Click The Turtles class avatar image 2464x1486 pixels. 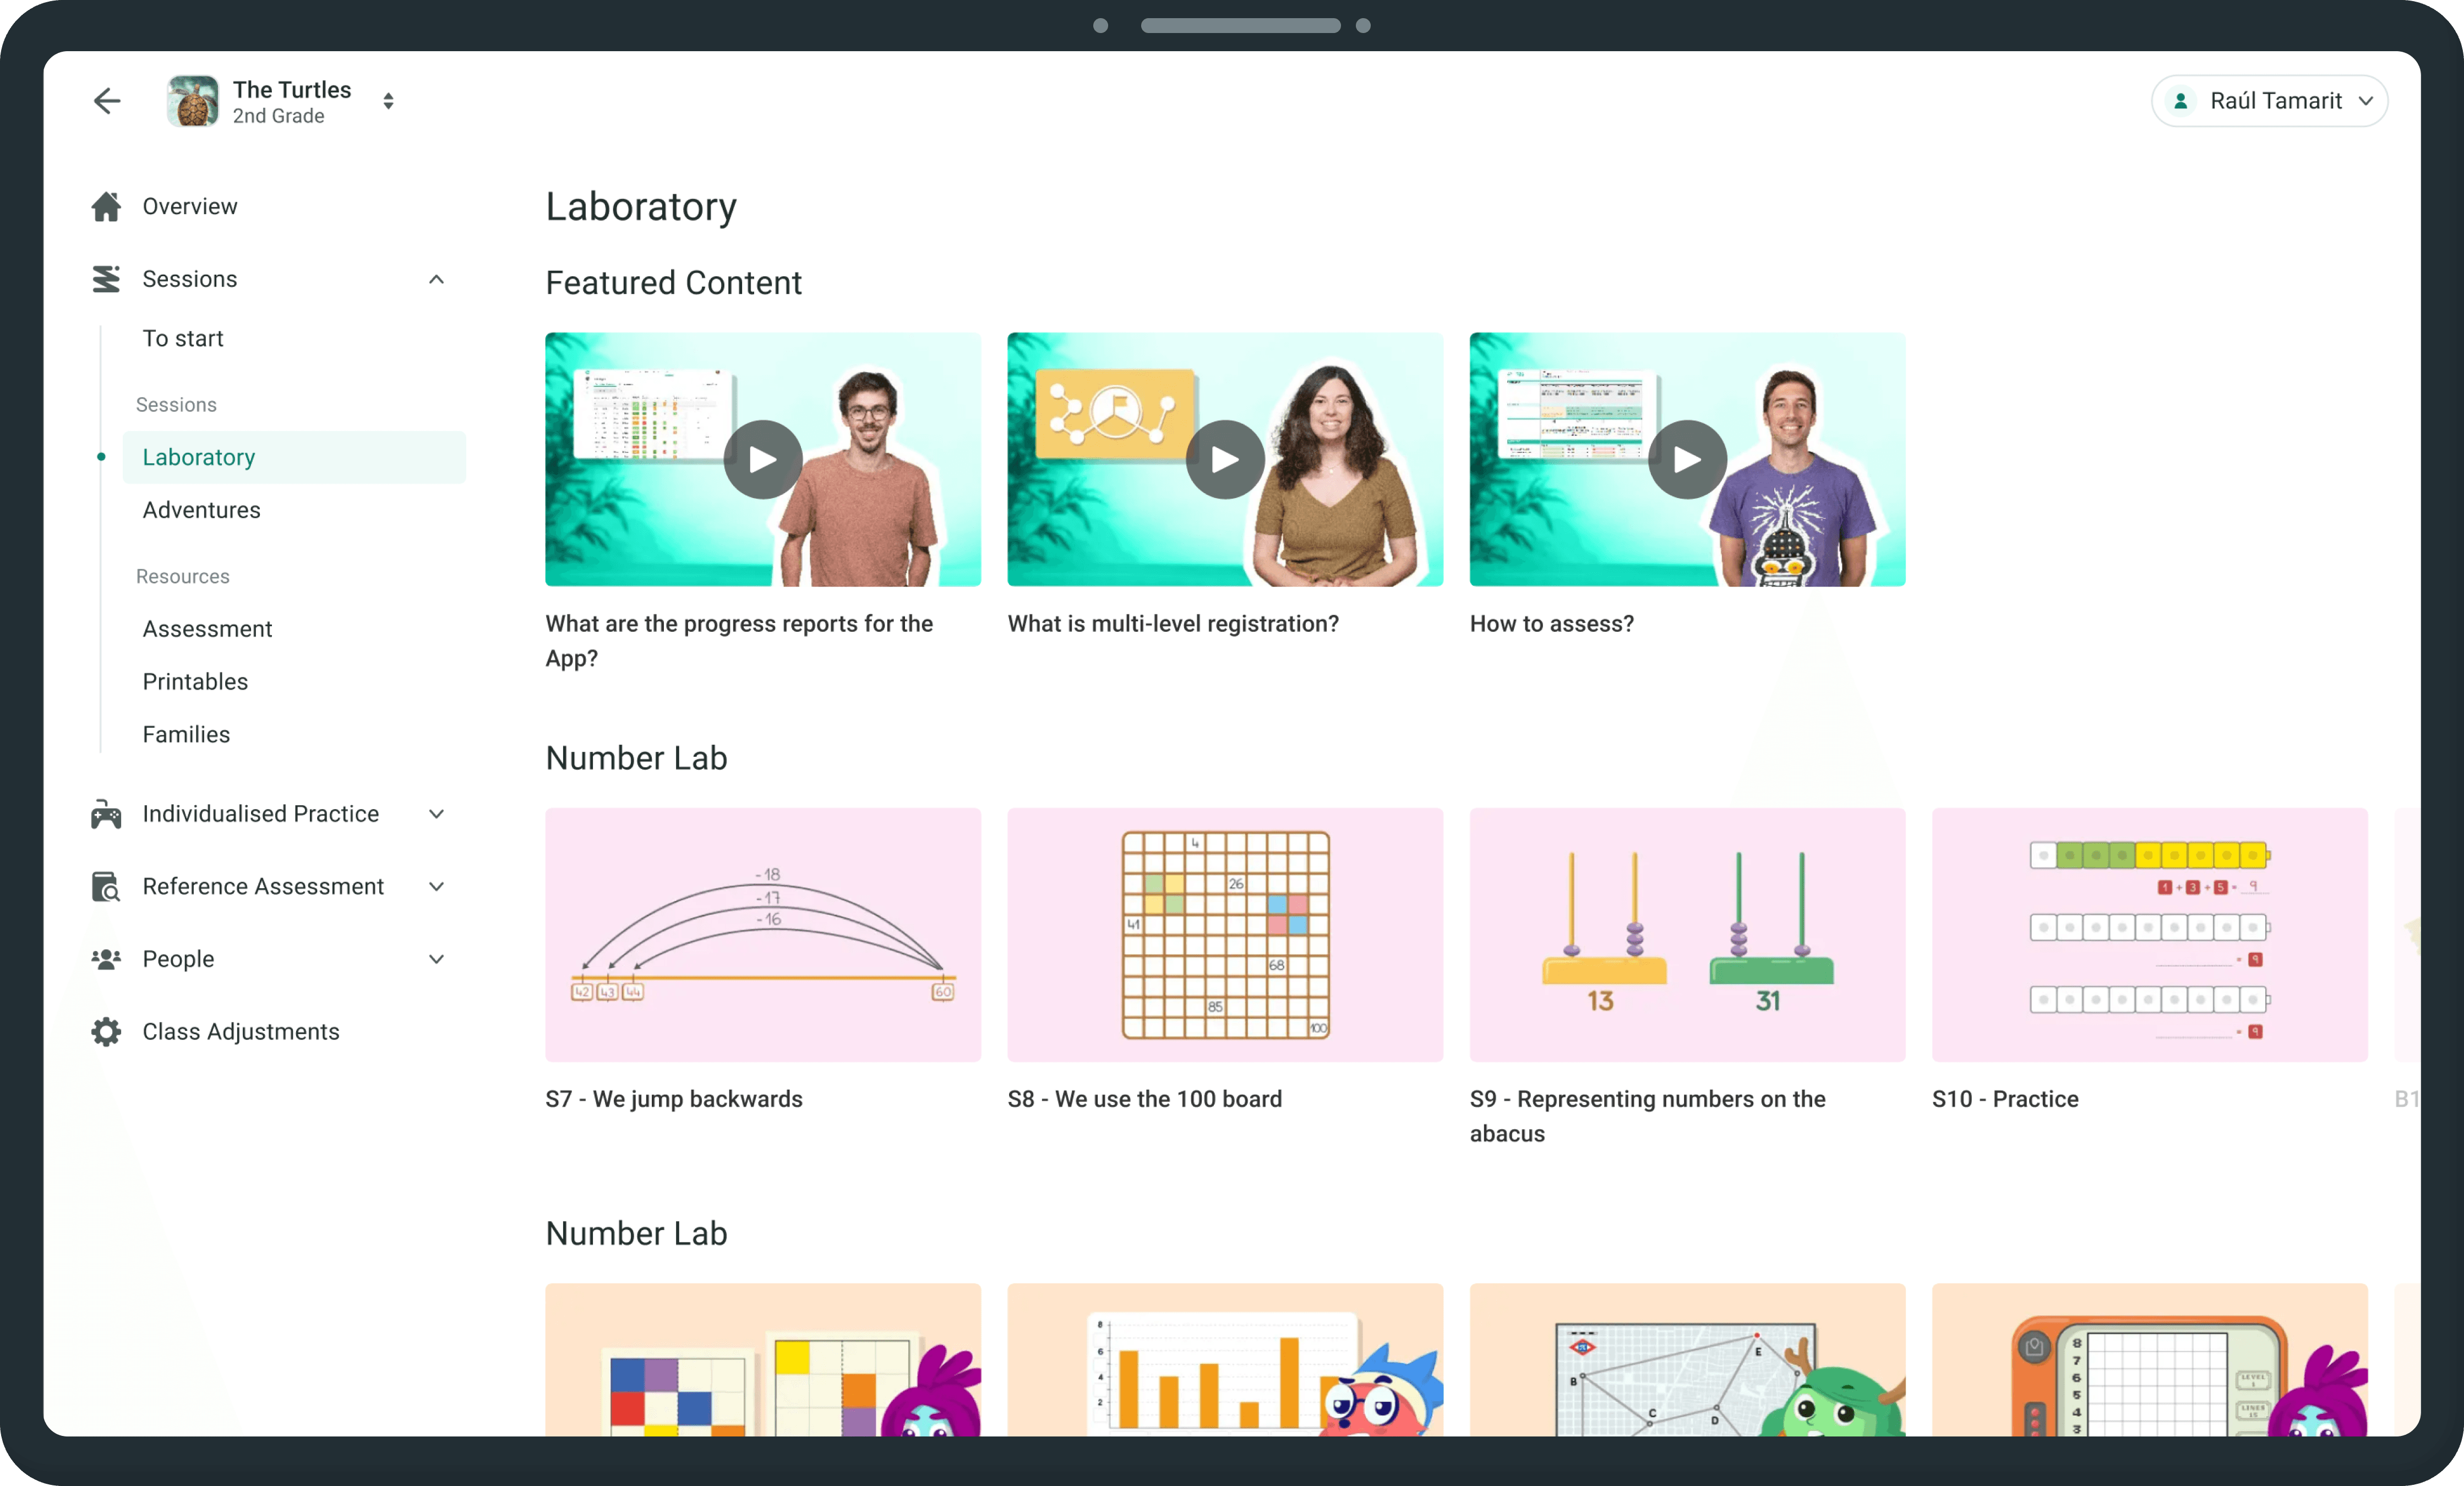[193, 101]
